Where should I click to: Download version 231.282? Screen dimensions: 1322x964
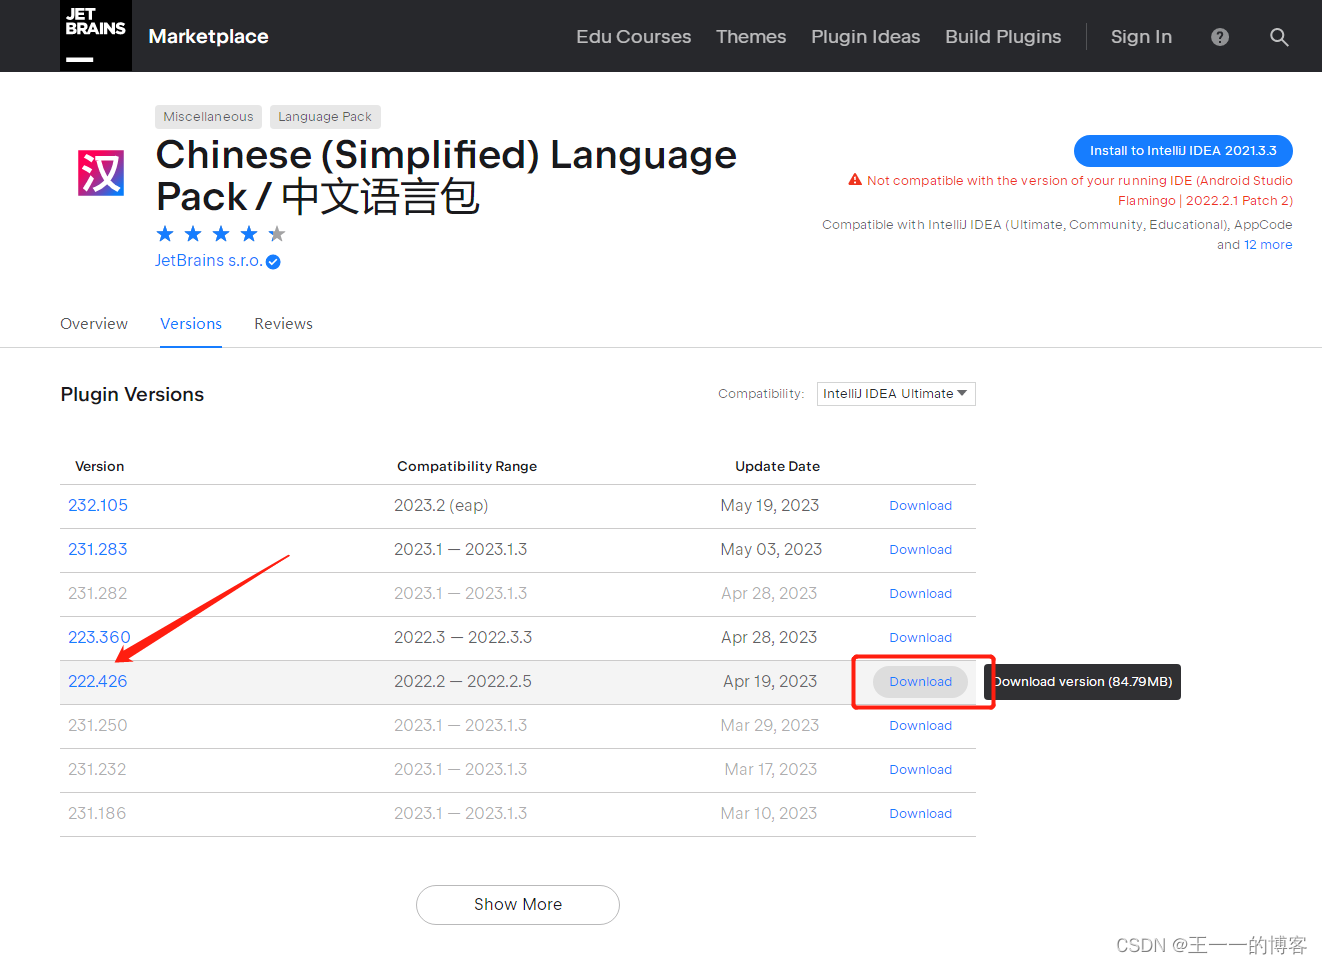point(920,594)
